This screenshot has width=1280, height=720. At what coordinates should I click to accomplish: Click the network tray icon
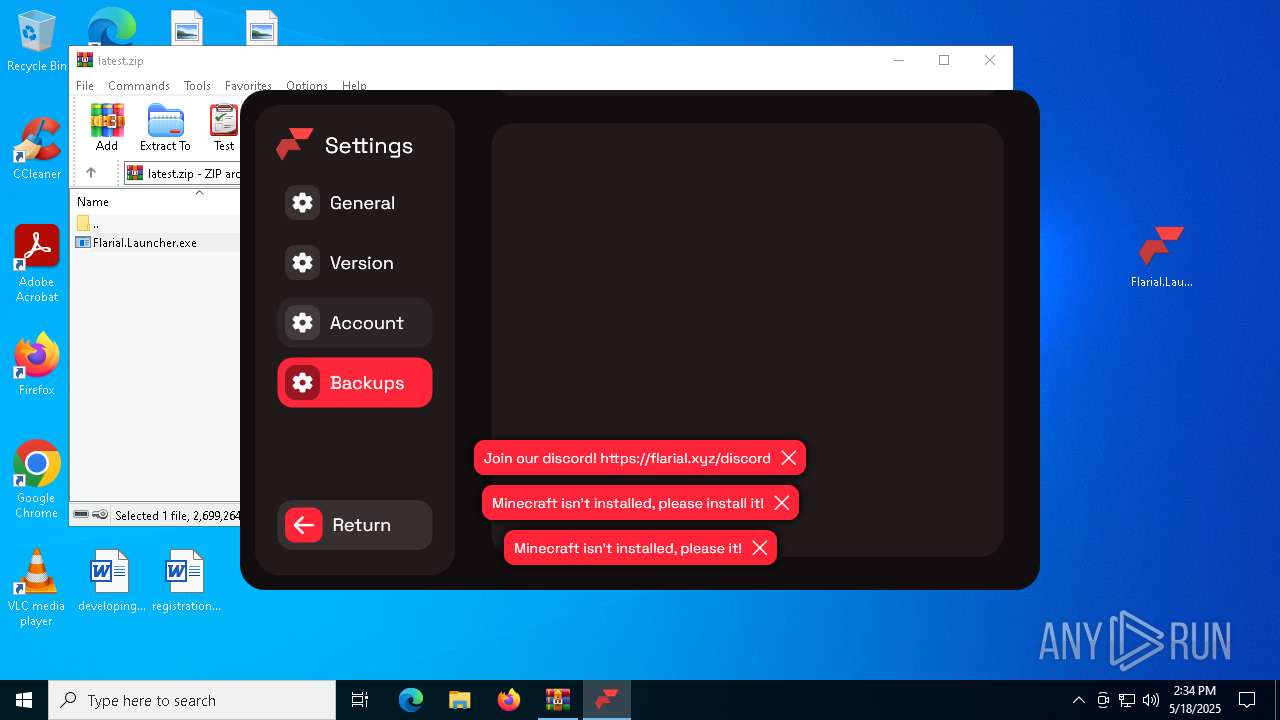pyautogui.click(x=1127, y=700)
